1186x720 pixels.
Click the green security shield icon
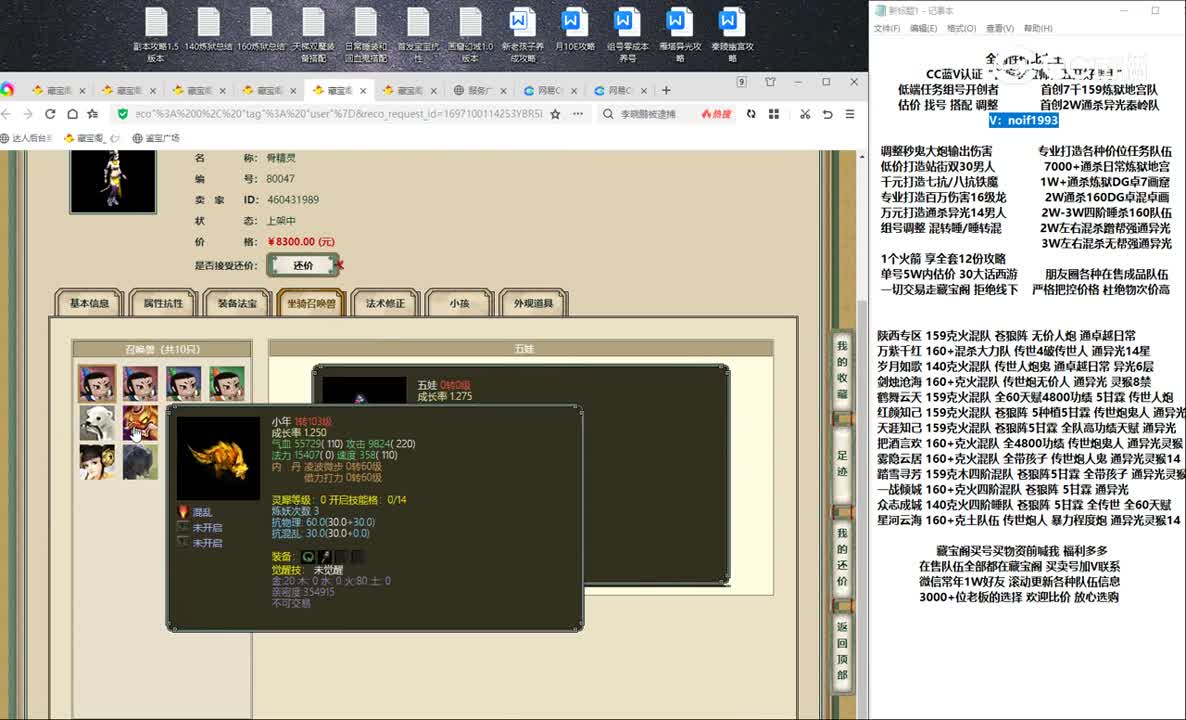pos(123,114)
